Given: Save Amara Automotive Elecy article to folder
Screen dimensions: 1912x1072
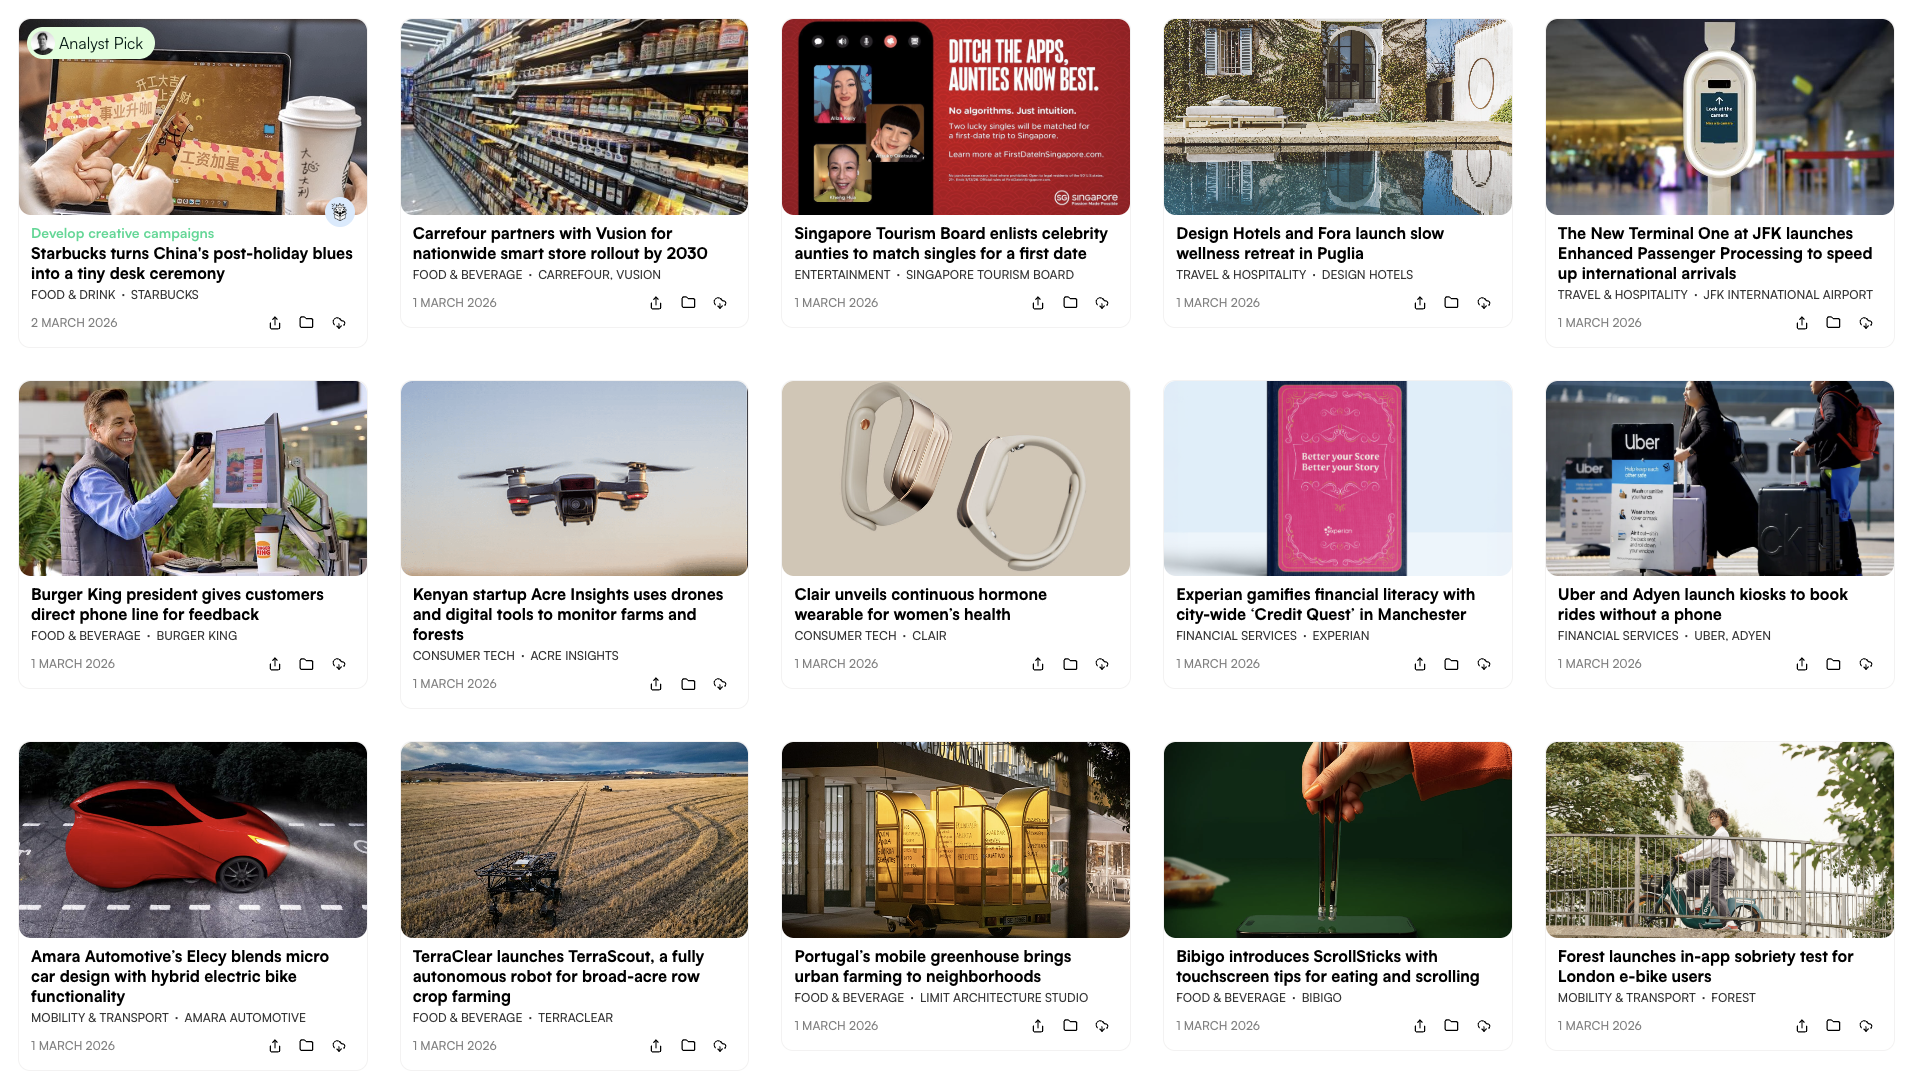Looking at the screenshot, I should click(x=307, y=1046).
